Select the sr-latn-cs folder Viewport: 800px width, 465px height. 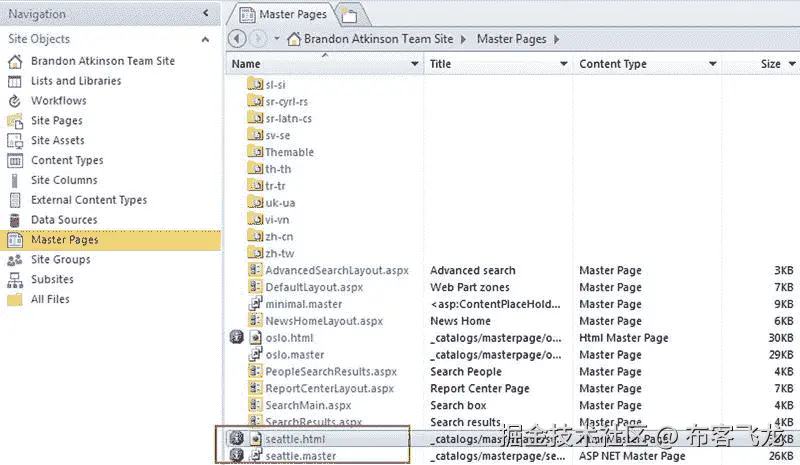pyautogui.click(x=288, y=118)
